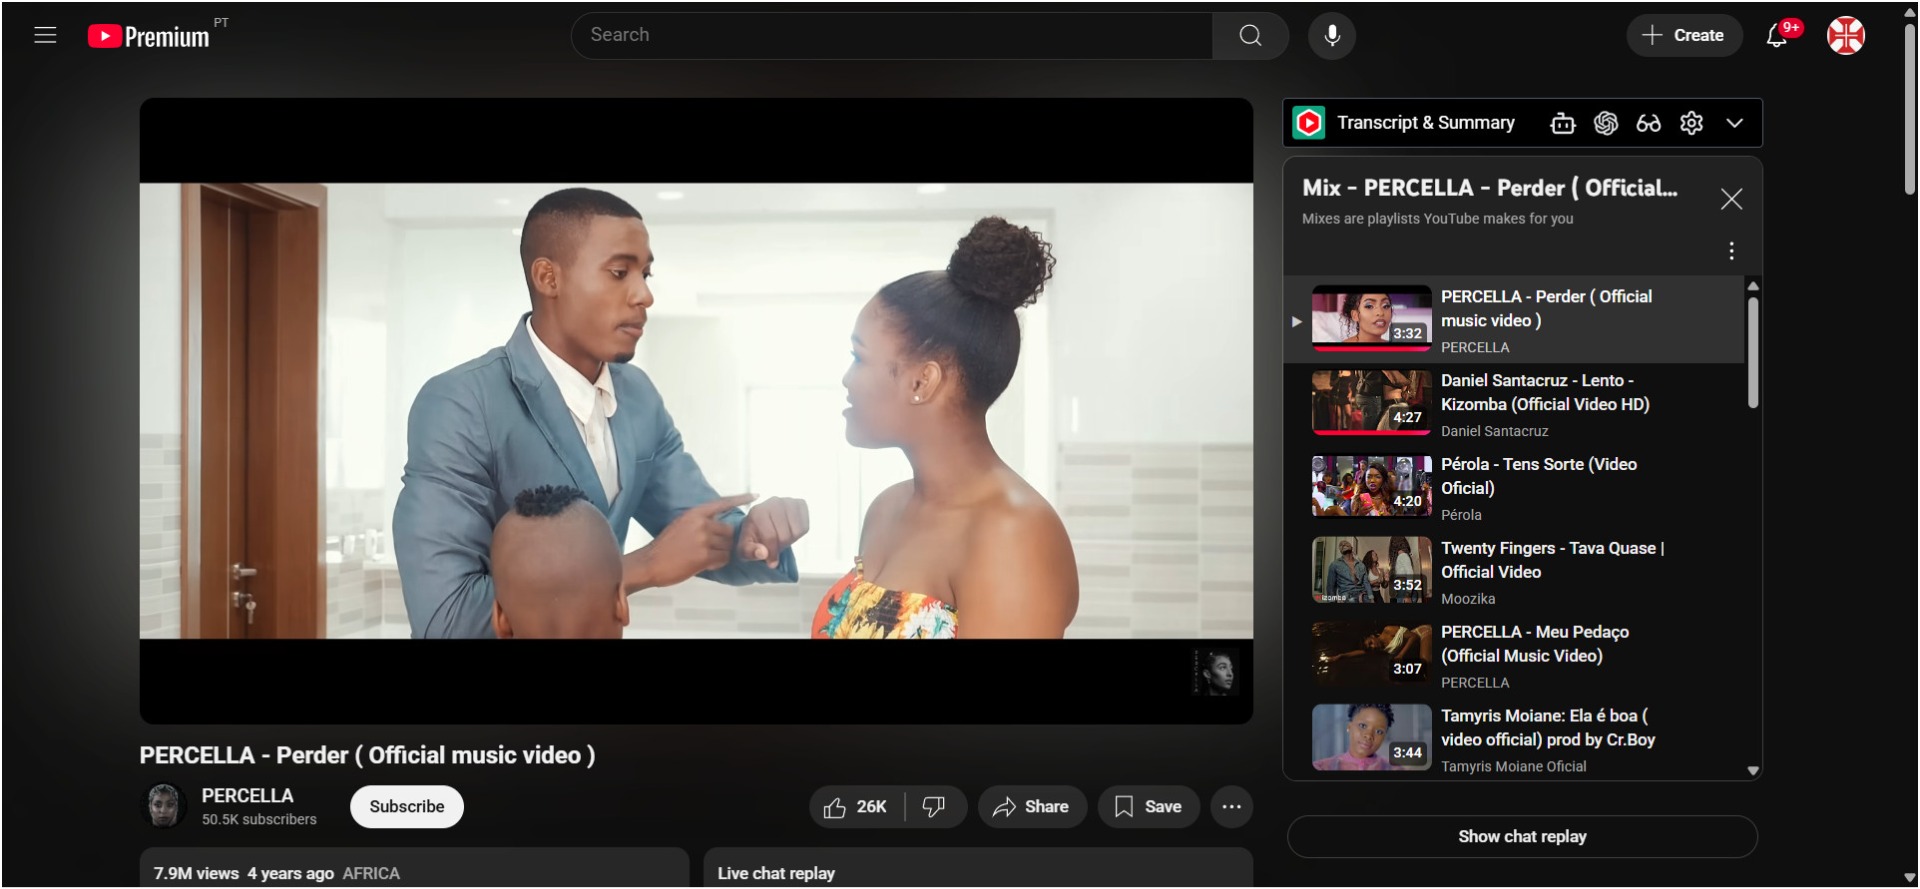Open Transcript & Summary settings gear
This screenshot has width=1920, height=889.
pyautogui.click(x=1691, y=123)
